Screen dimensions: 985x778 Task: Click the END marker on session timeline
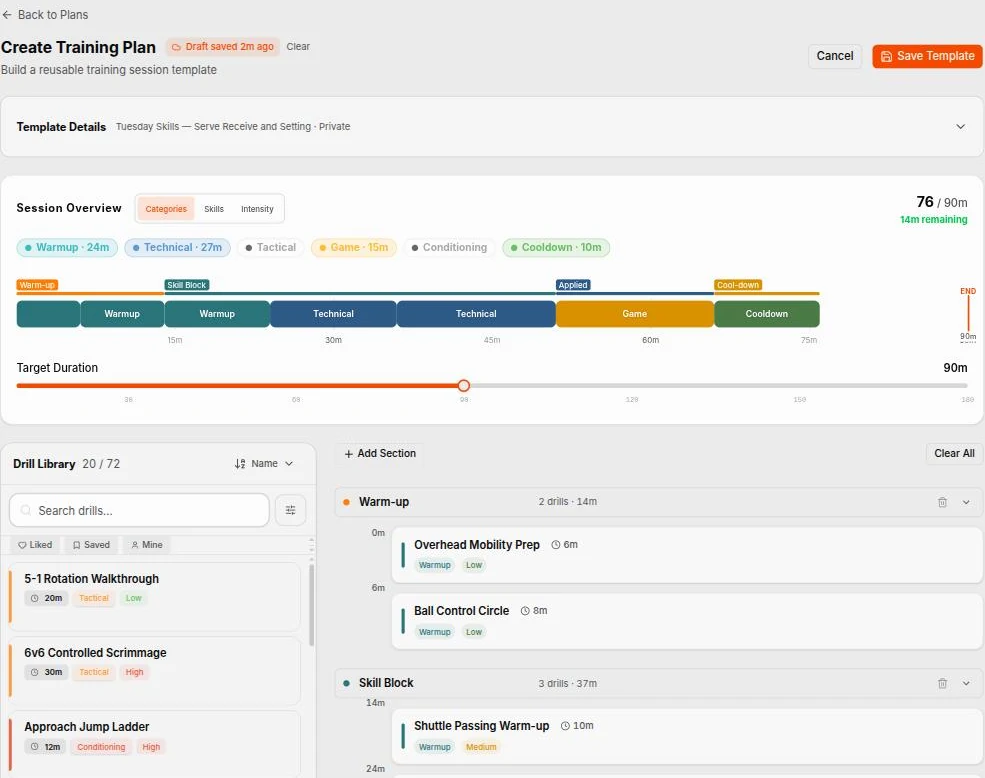967,291
